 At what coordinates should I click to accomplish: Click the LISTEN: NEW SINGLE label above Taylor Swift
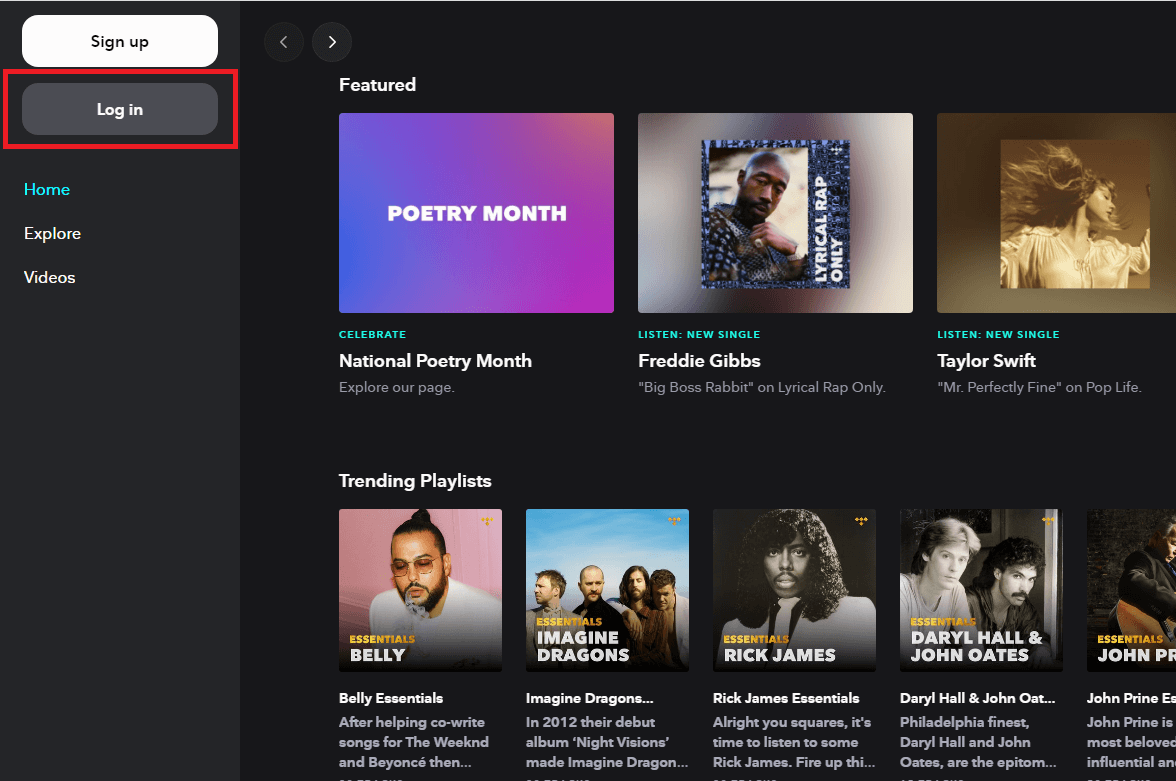[x=998, y=335]
